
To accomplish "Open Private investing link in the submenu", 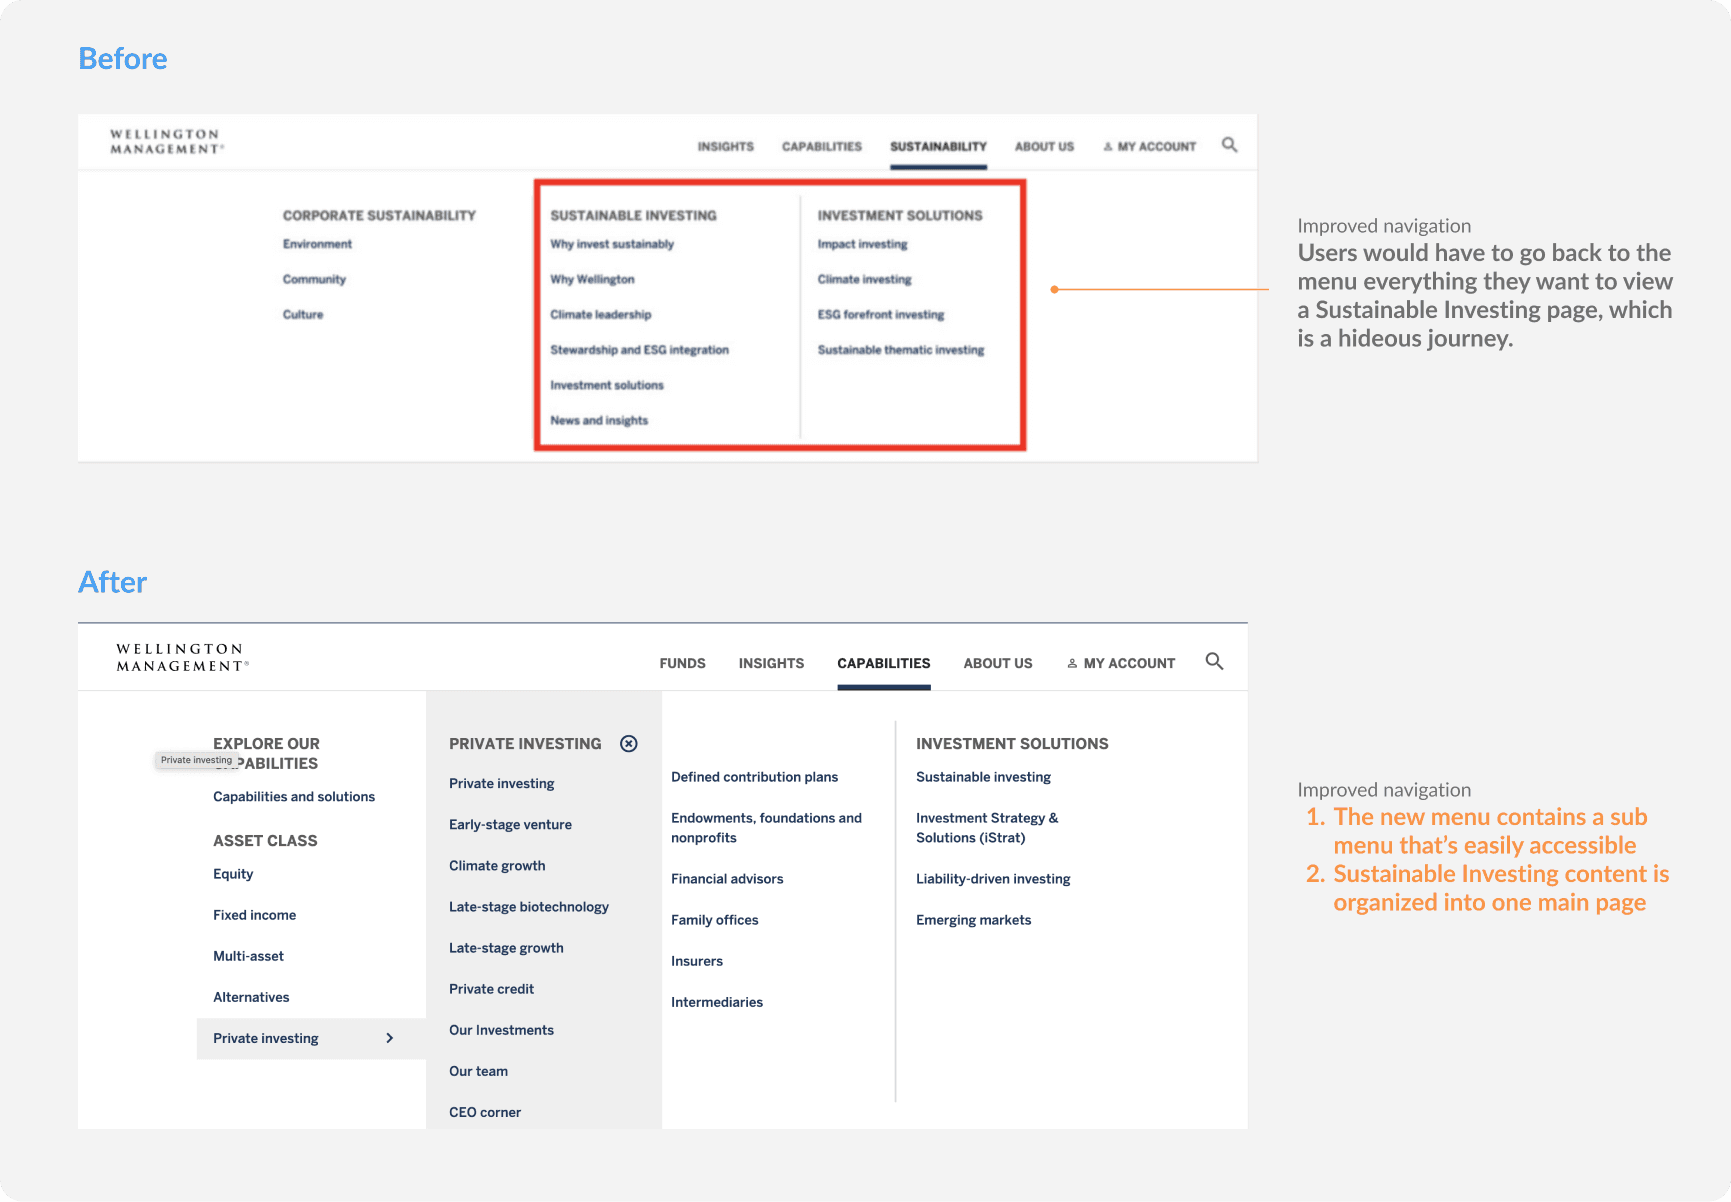I will pos(501,784).
